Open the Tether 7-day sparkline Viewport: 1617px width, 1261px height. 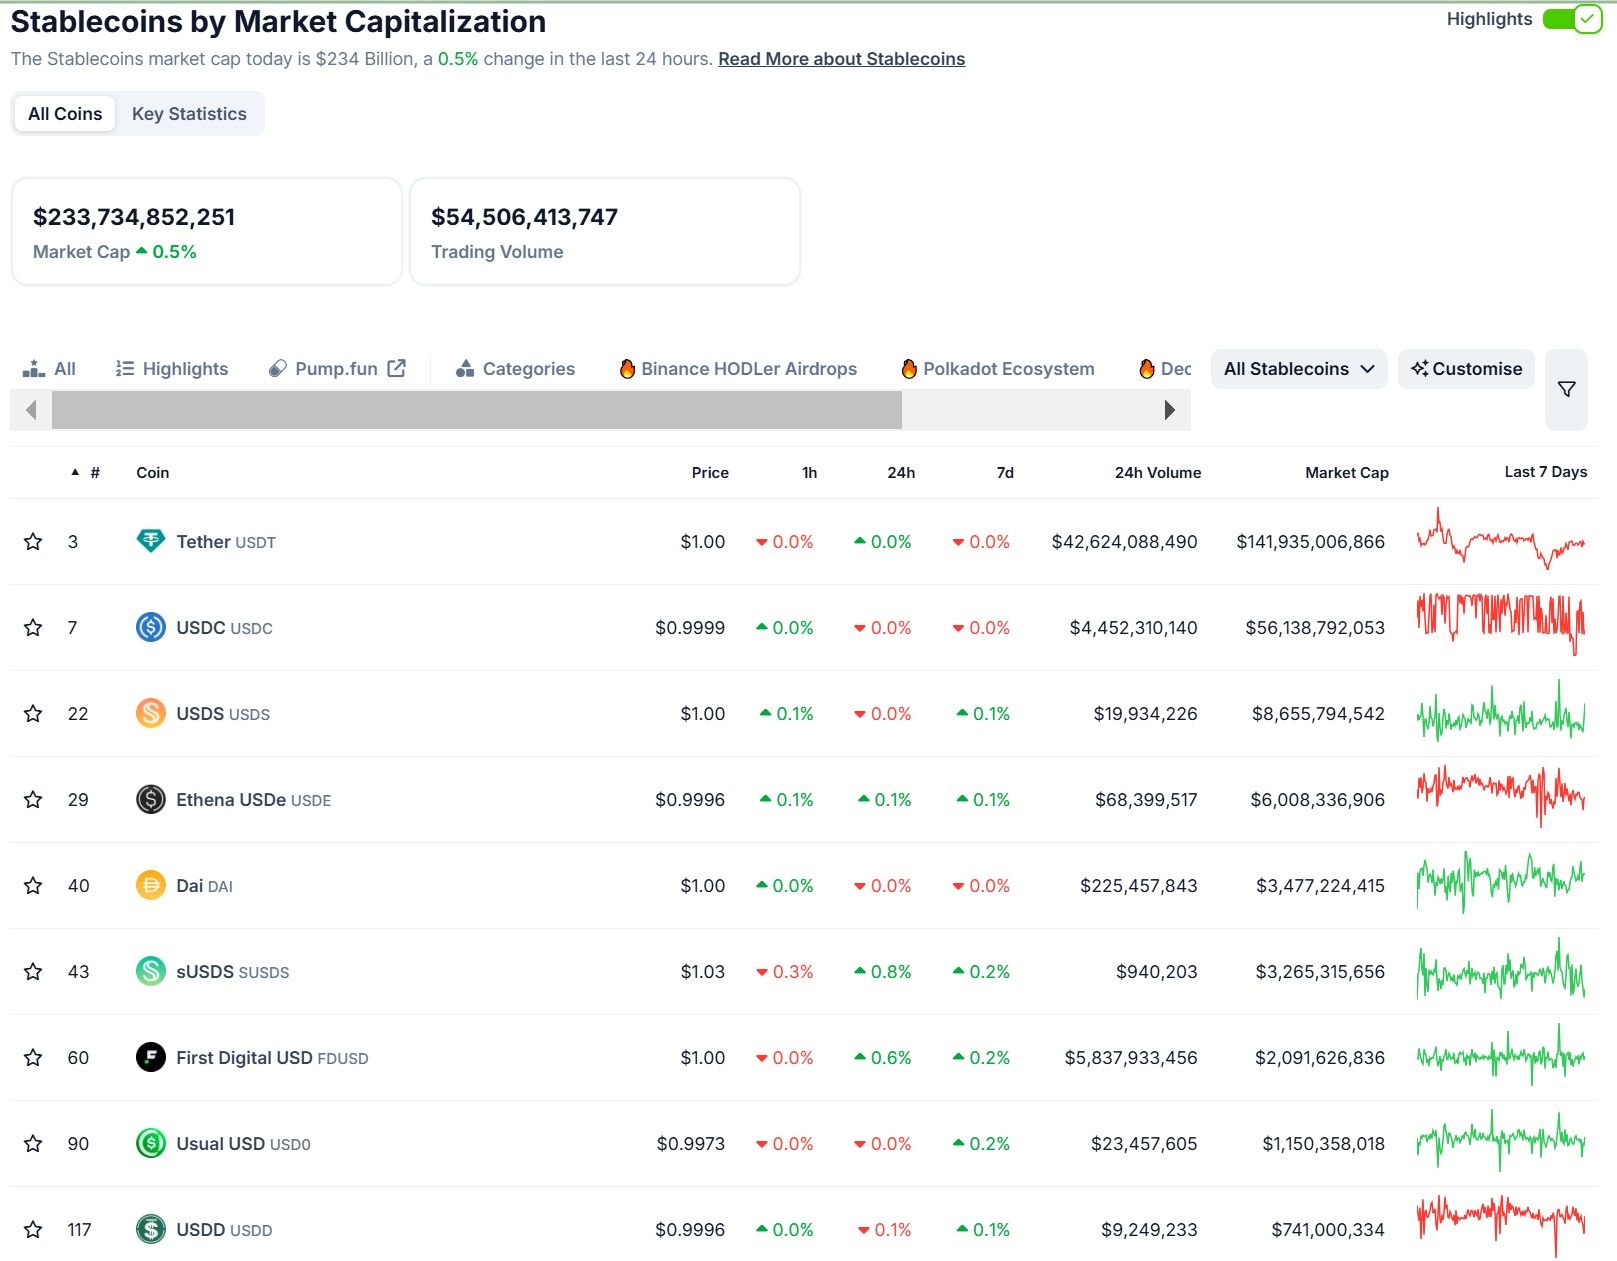pos(1501,540)
